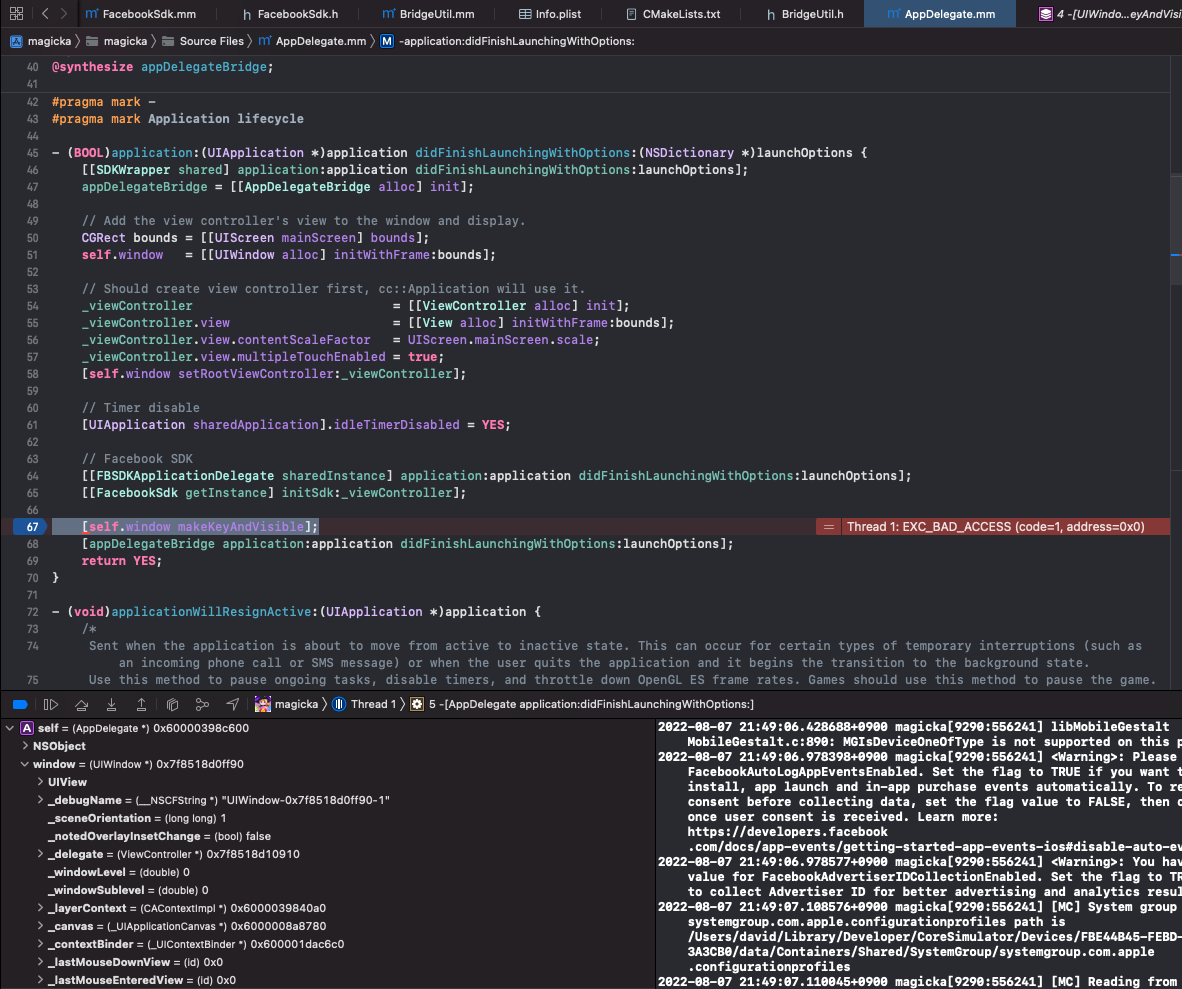Click the Step Over debug button
The image size is (1182, 989).
coord(82,704)
